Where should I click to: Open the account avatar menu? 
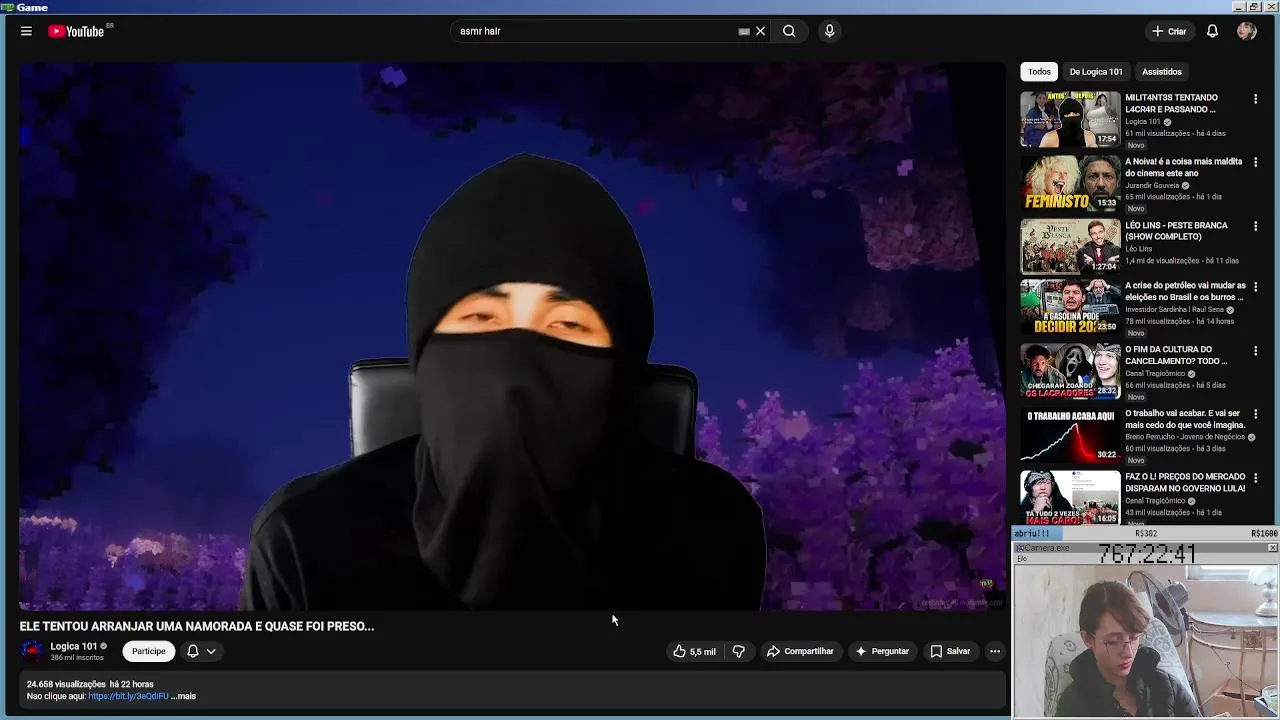(1246, 31)
